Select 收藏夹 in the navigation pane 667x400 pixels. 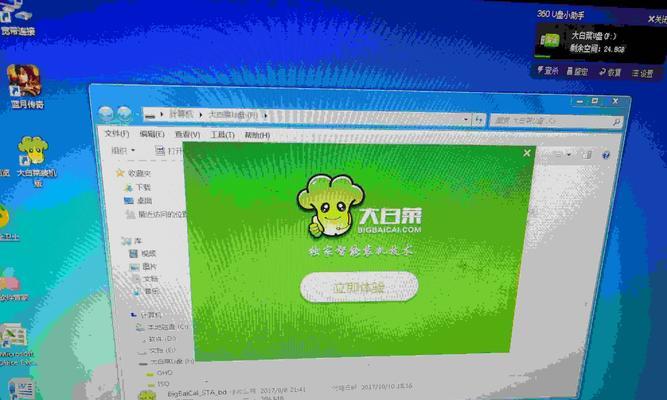pos(134,173)
